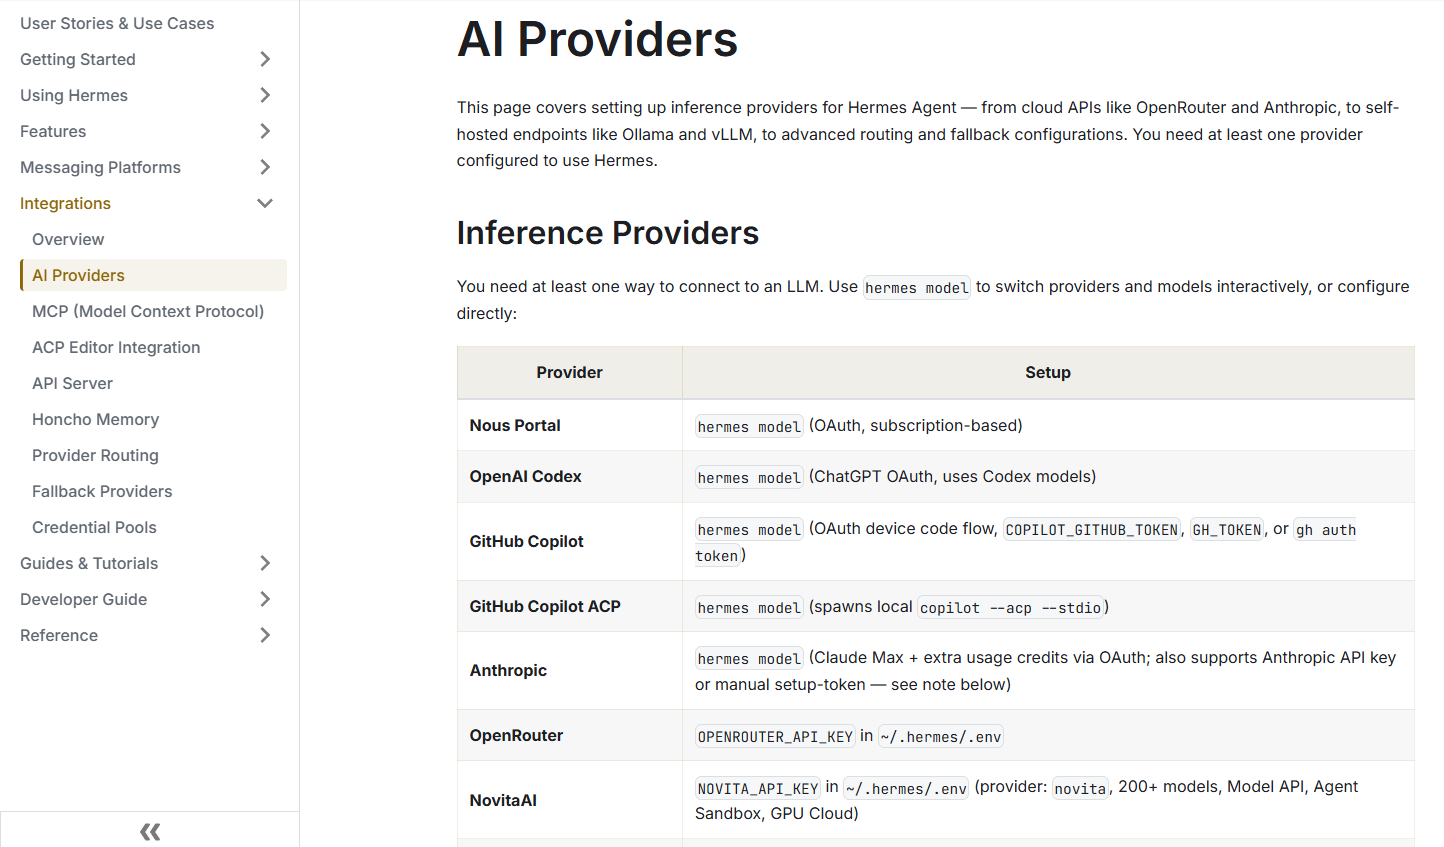Open the Getting Started sidebar link
1444x847 pixels.
point(78,59)
